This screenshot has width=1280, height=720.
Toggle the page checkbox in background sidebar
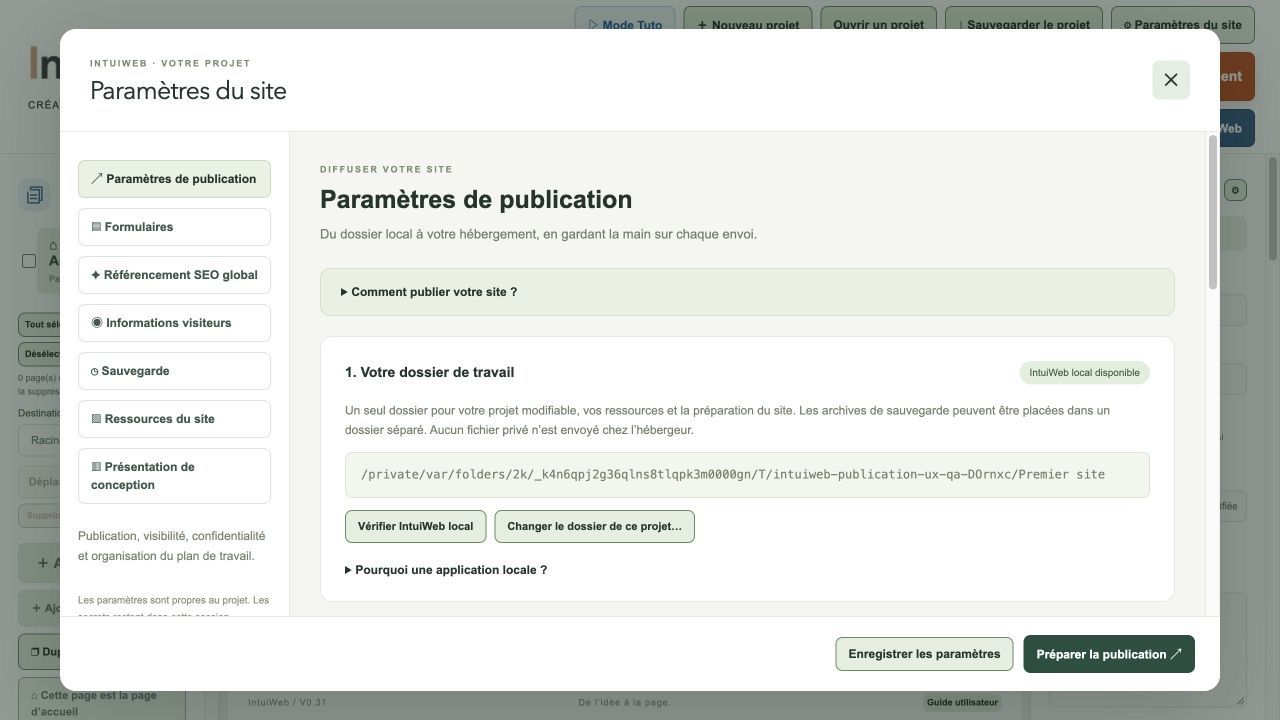(x=29, y=261)
